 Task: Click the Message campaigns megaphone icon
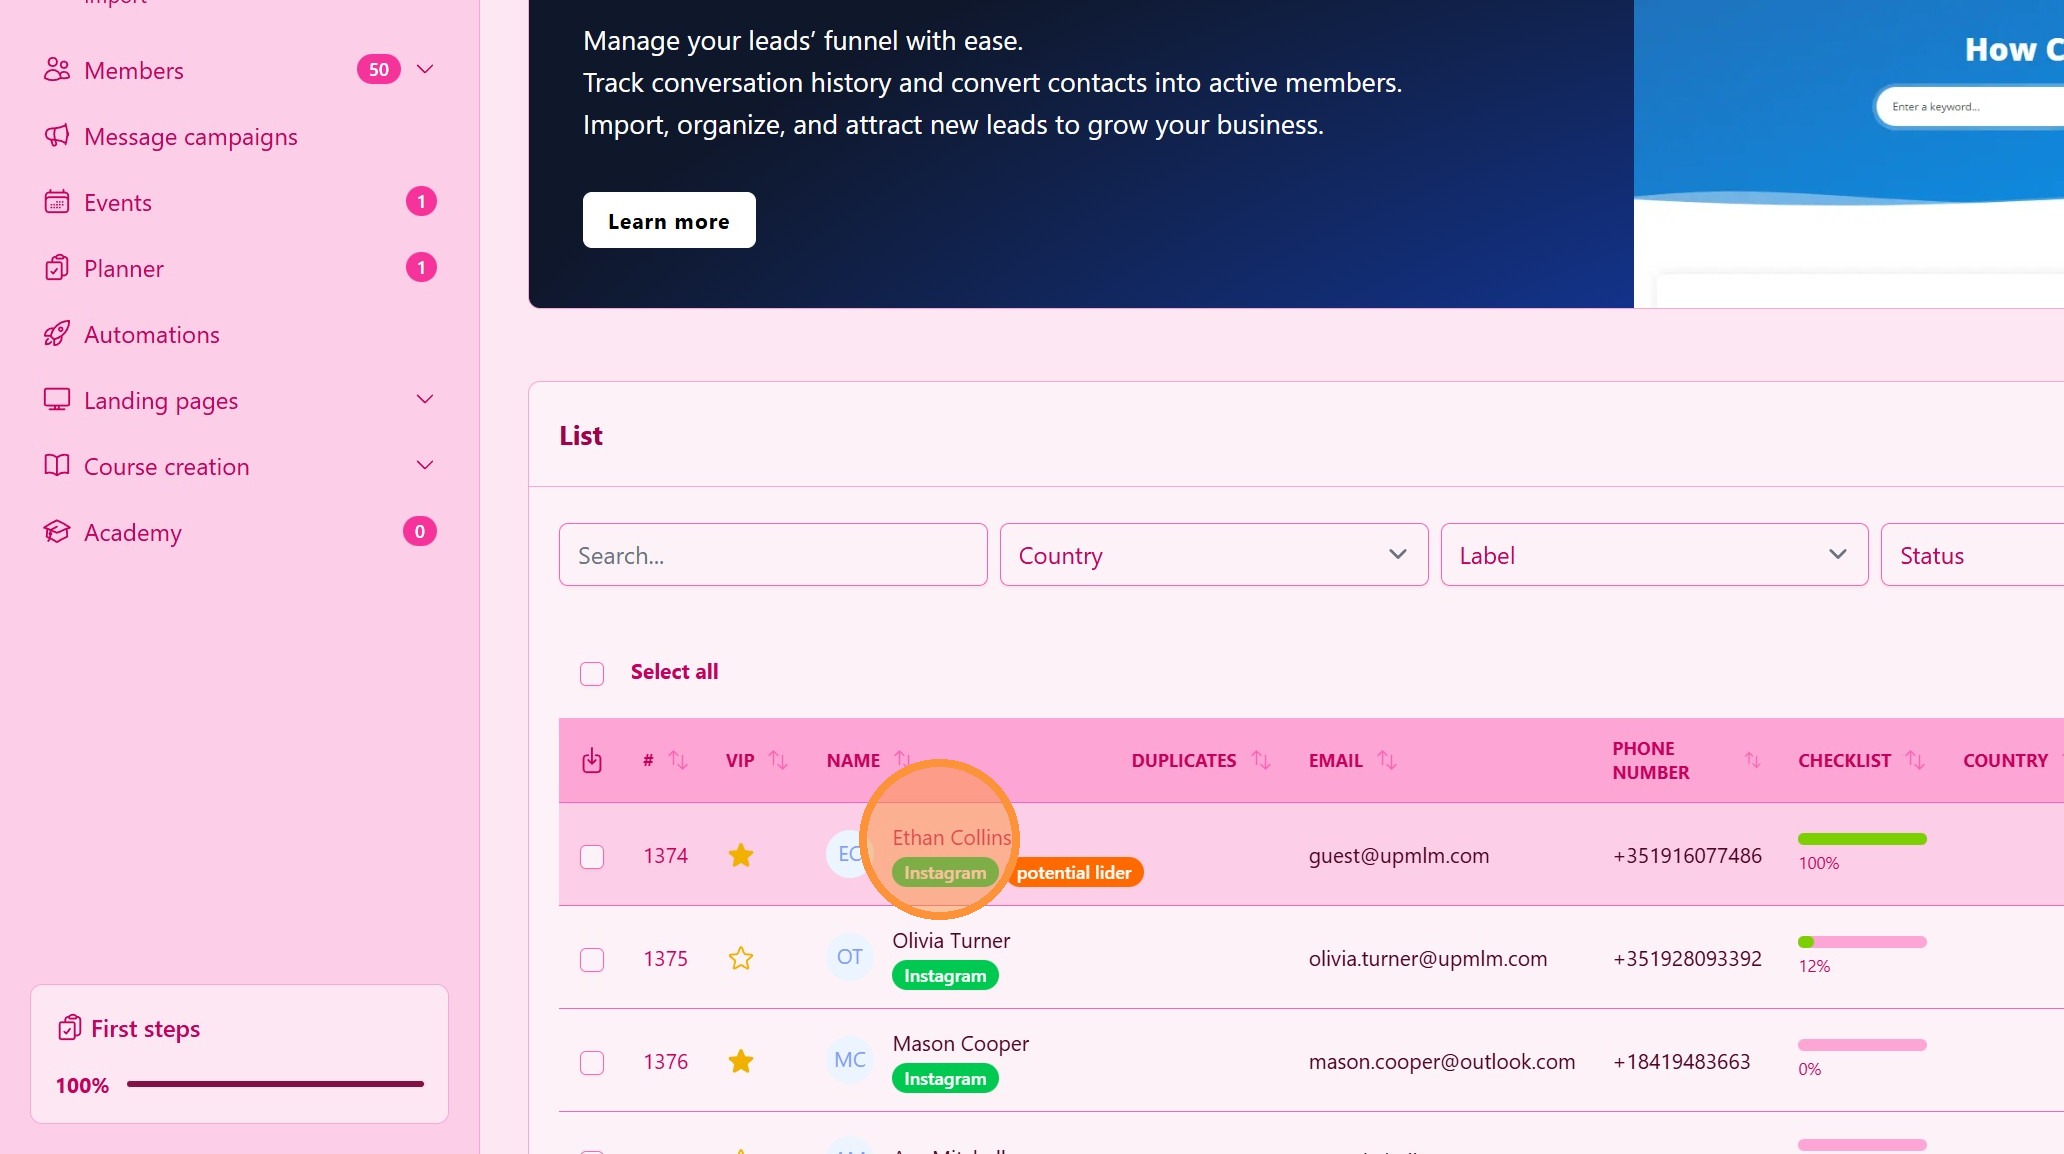57,136
